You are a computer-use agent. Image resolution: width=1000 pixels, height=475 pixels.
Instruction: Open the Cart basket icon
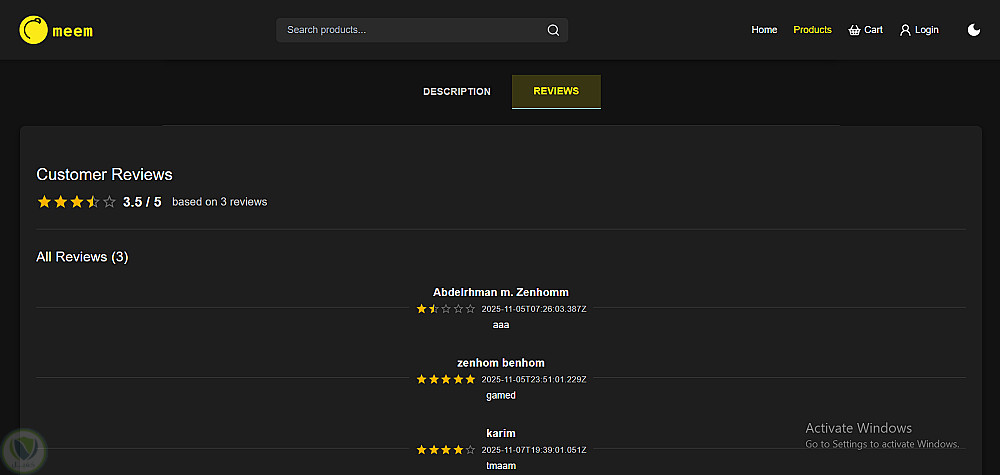854,30
